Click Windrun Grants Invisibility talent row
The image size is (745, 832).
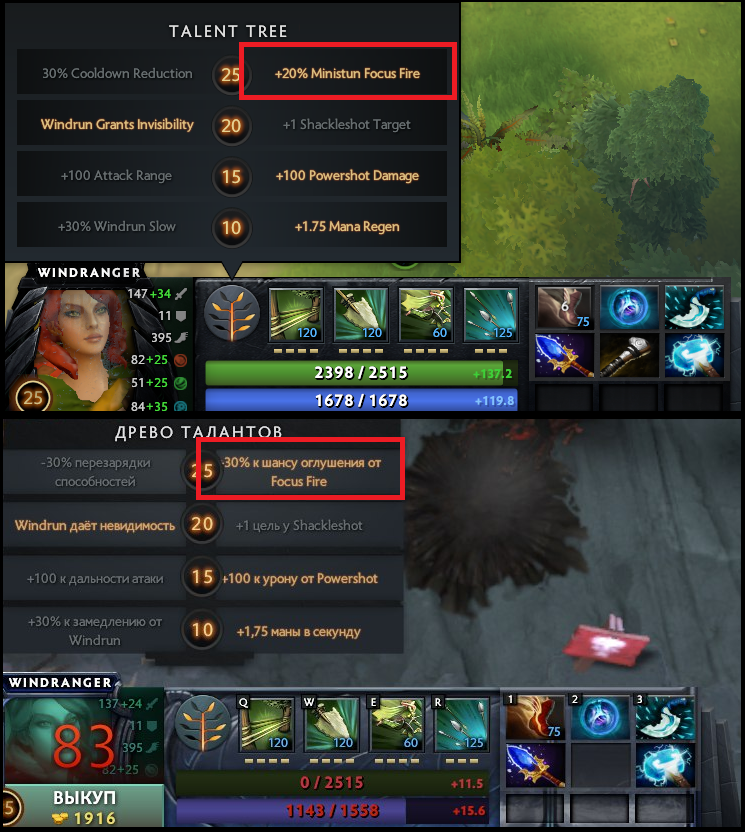click(117, 125)
